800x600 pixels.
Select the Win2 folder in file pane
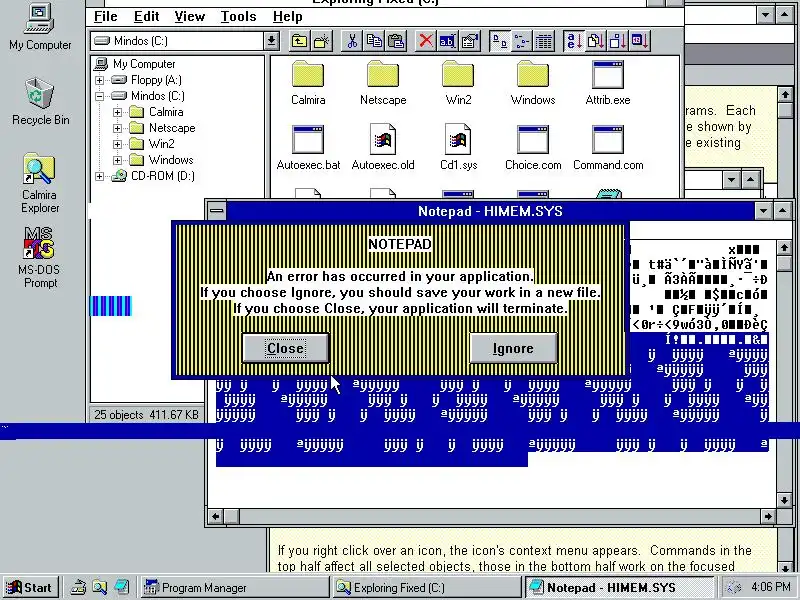click(x=458, y=83)
